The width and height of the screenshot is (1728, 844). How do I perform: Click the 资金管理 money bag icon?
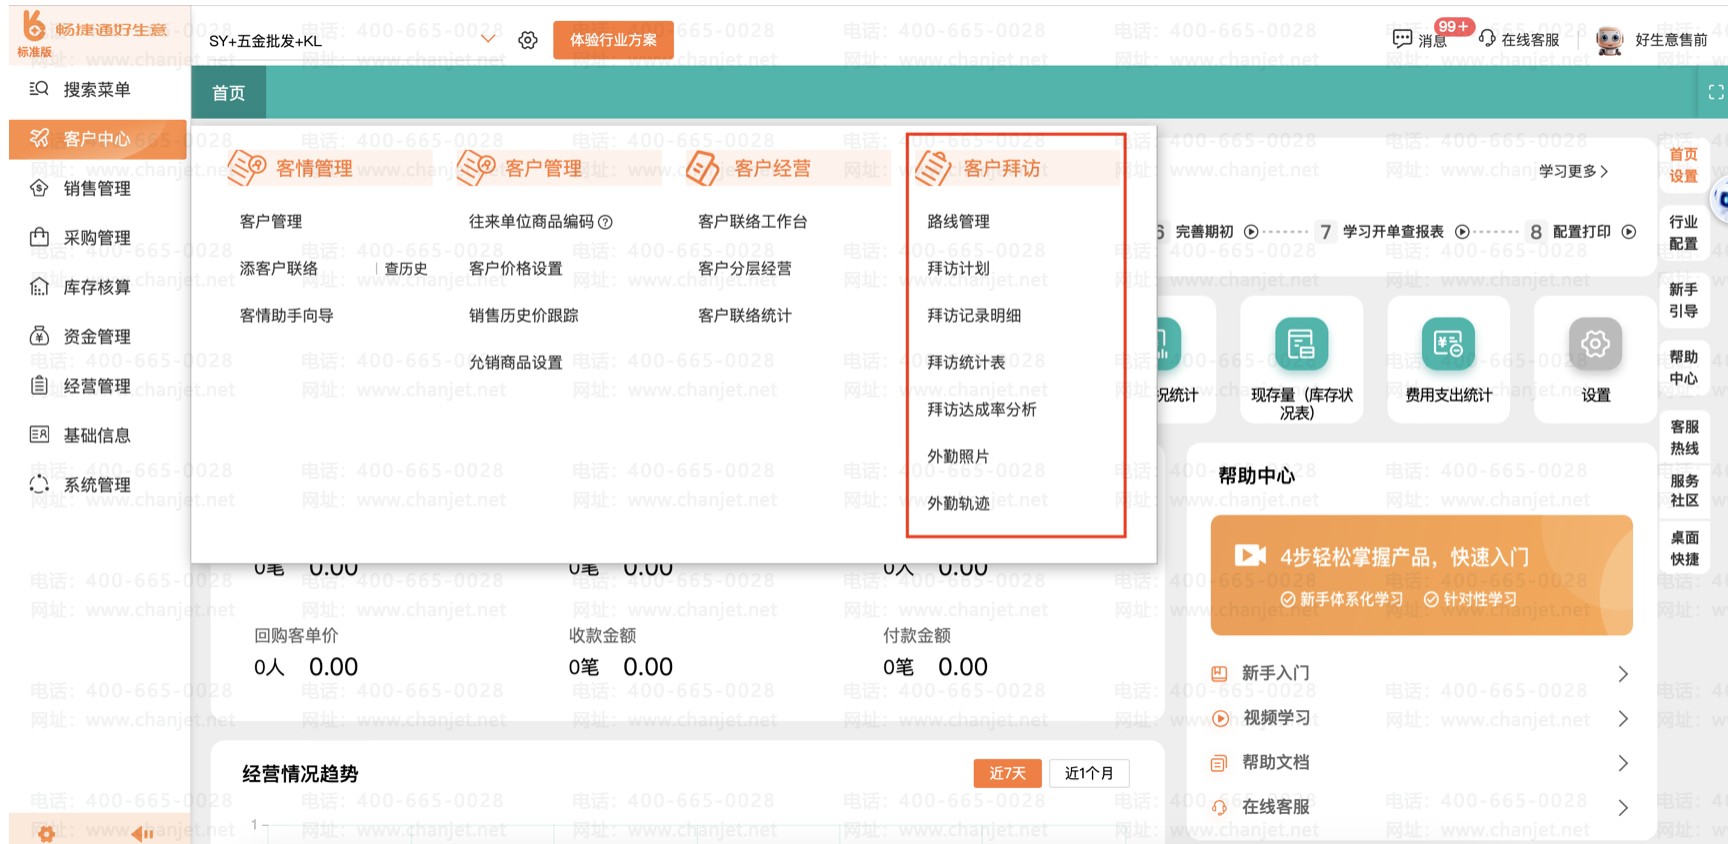39,336
